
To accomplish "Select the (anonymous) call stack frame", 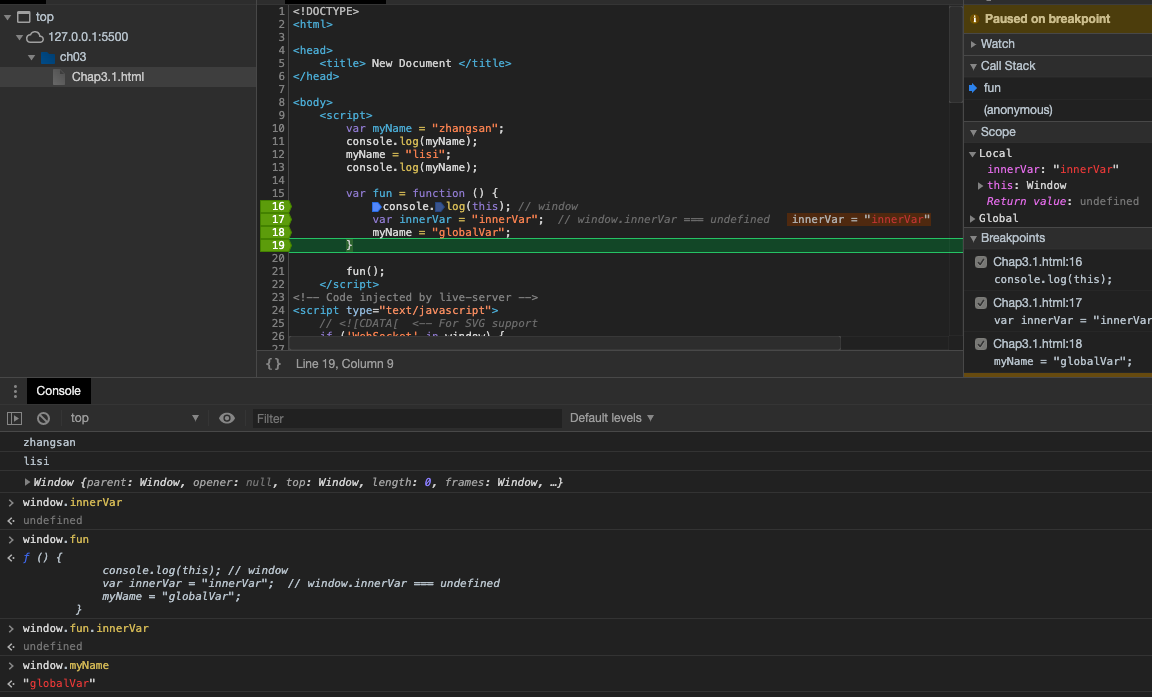I will (x=1018, y=110).
